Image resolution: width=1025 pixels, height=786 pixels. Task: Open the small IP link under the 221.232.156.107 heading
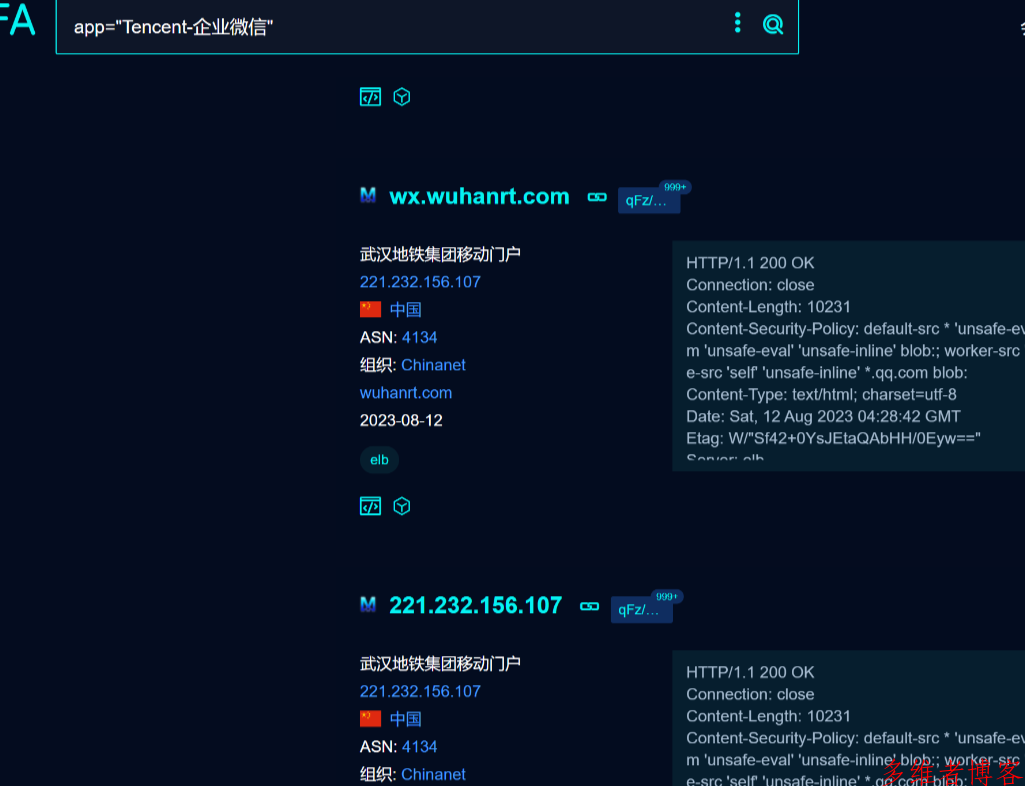click(x=420, y=691)
